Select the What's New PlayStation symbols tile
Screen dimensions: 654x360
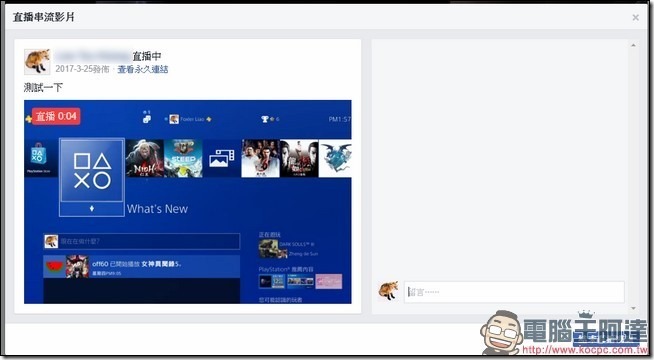click(x=92, y=170)
